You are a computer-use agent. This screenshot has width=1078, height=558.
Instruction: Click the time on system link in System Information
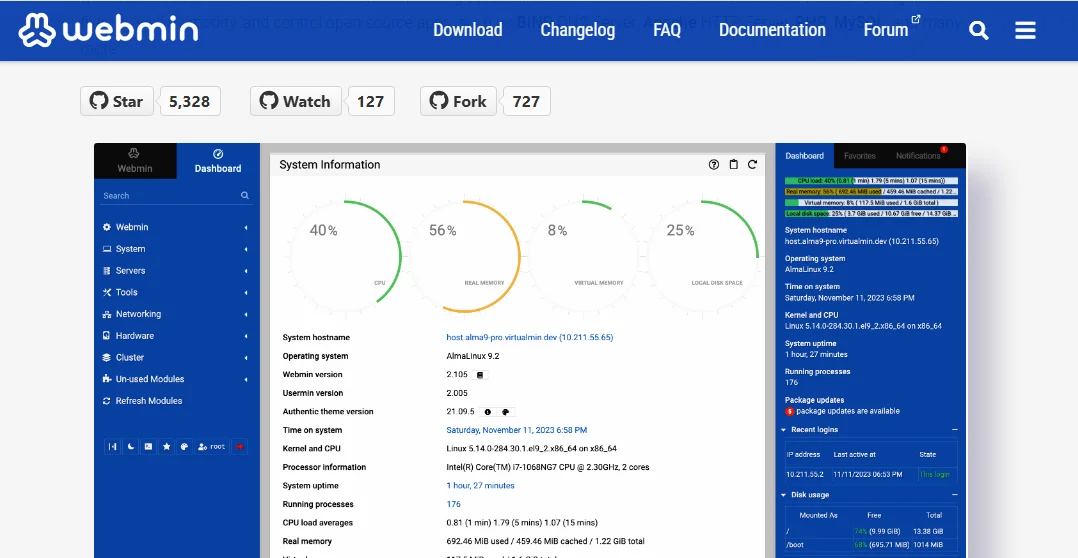click(x=517, y=430)
